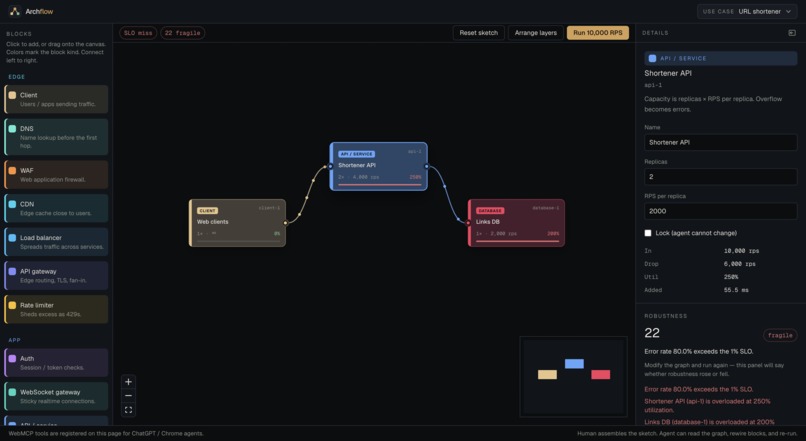The width and height of the screenshot is (806, 441).
Task: Open the Use Case URL shortener dropdown
Action: pos(747,11)
